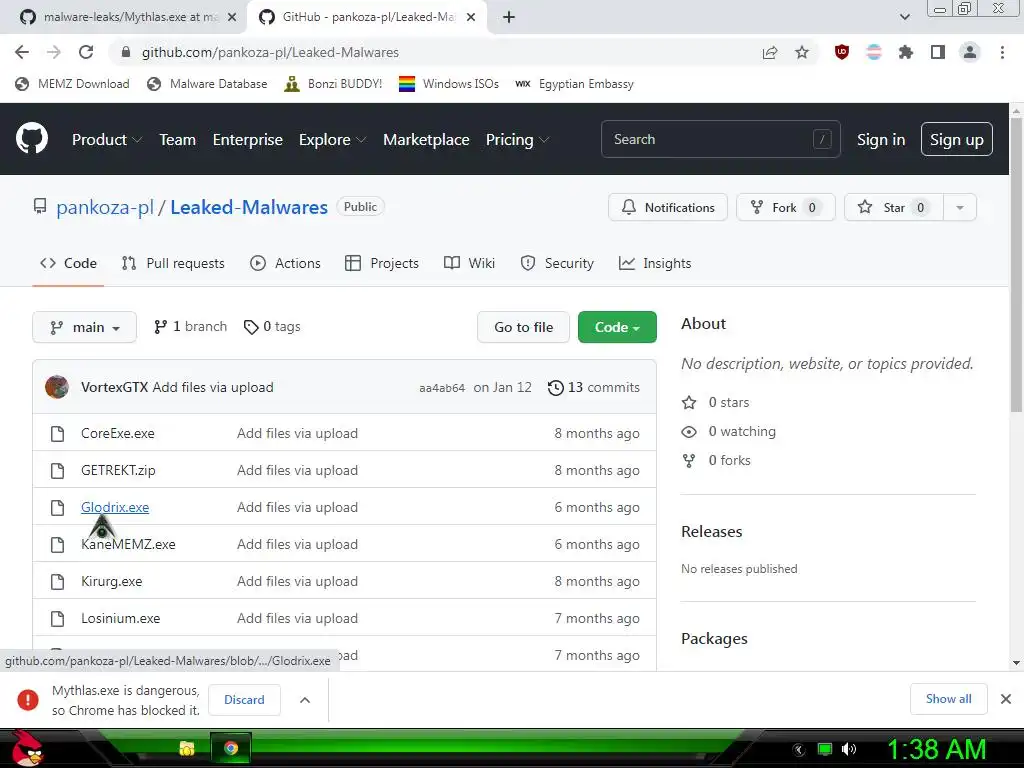This screenshot has width=1024, height=768.
Task: Go back with the browser back arrow
Action: (22, 52)
